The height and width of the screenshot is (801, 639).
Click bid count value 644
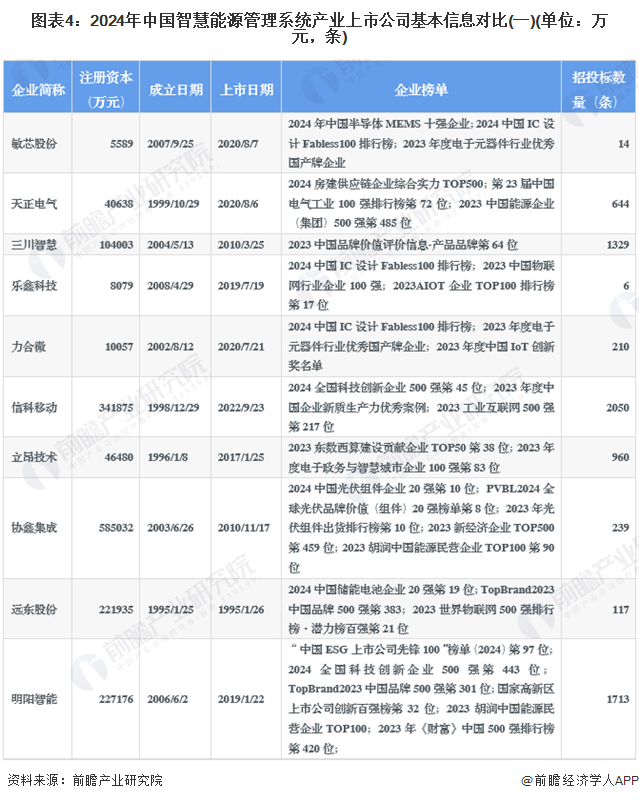621,204
